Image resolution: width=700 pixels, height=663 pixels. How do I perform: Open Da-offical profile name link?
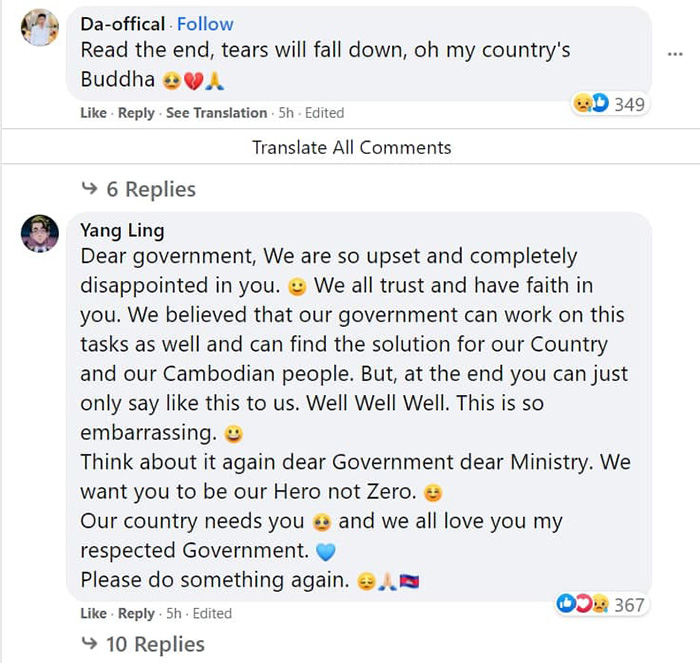123,23
